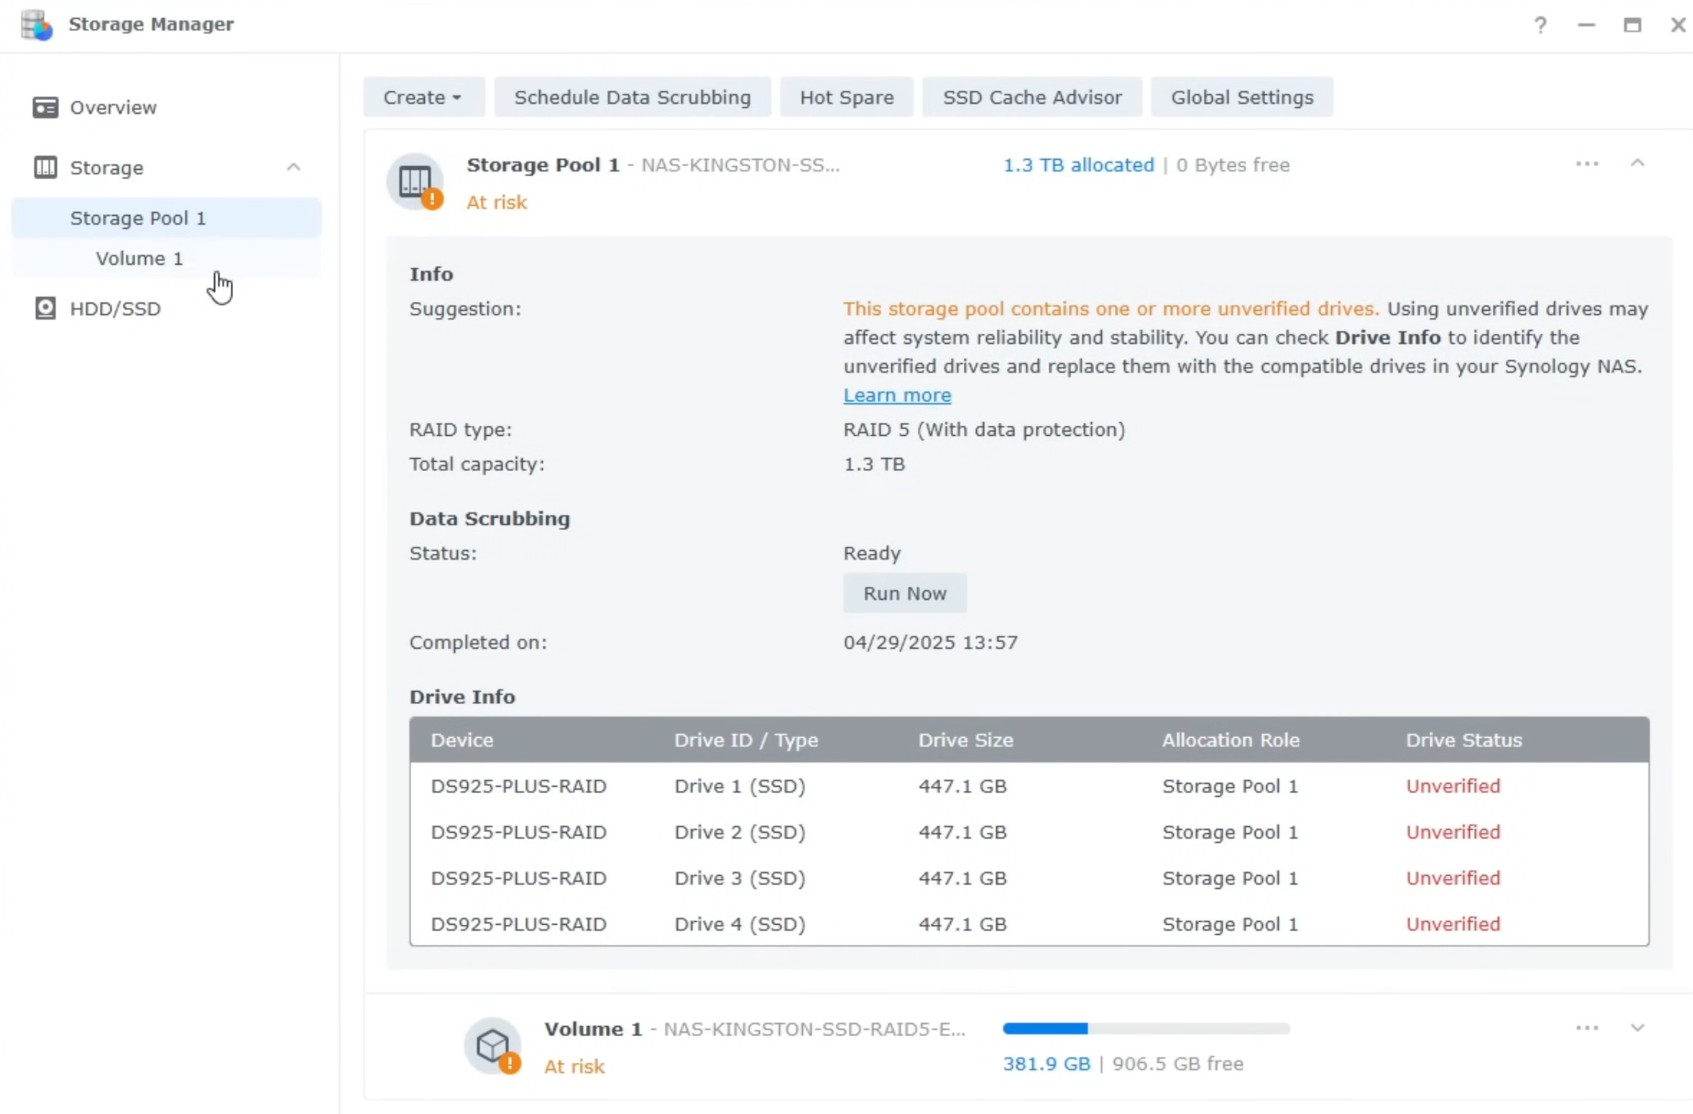This screenshot has height=1114, width=1693.
Task: Click the completed date 04/29/2025 13:57
Action: coord(930,642)
